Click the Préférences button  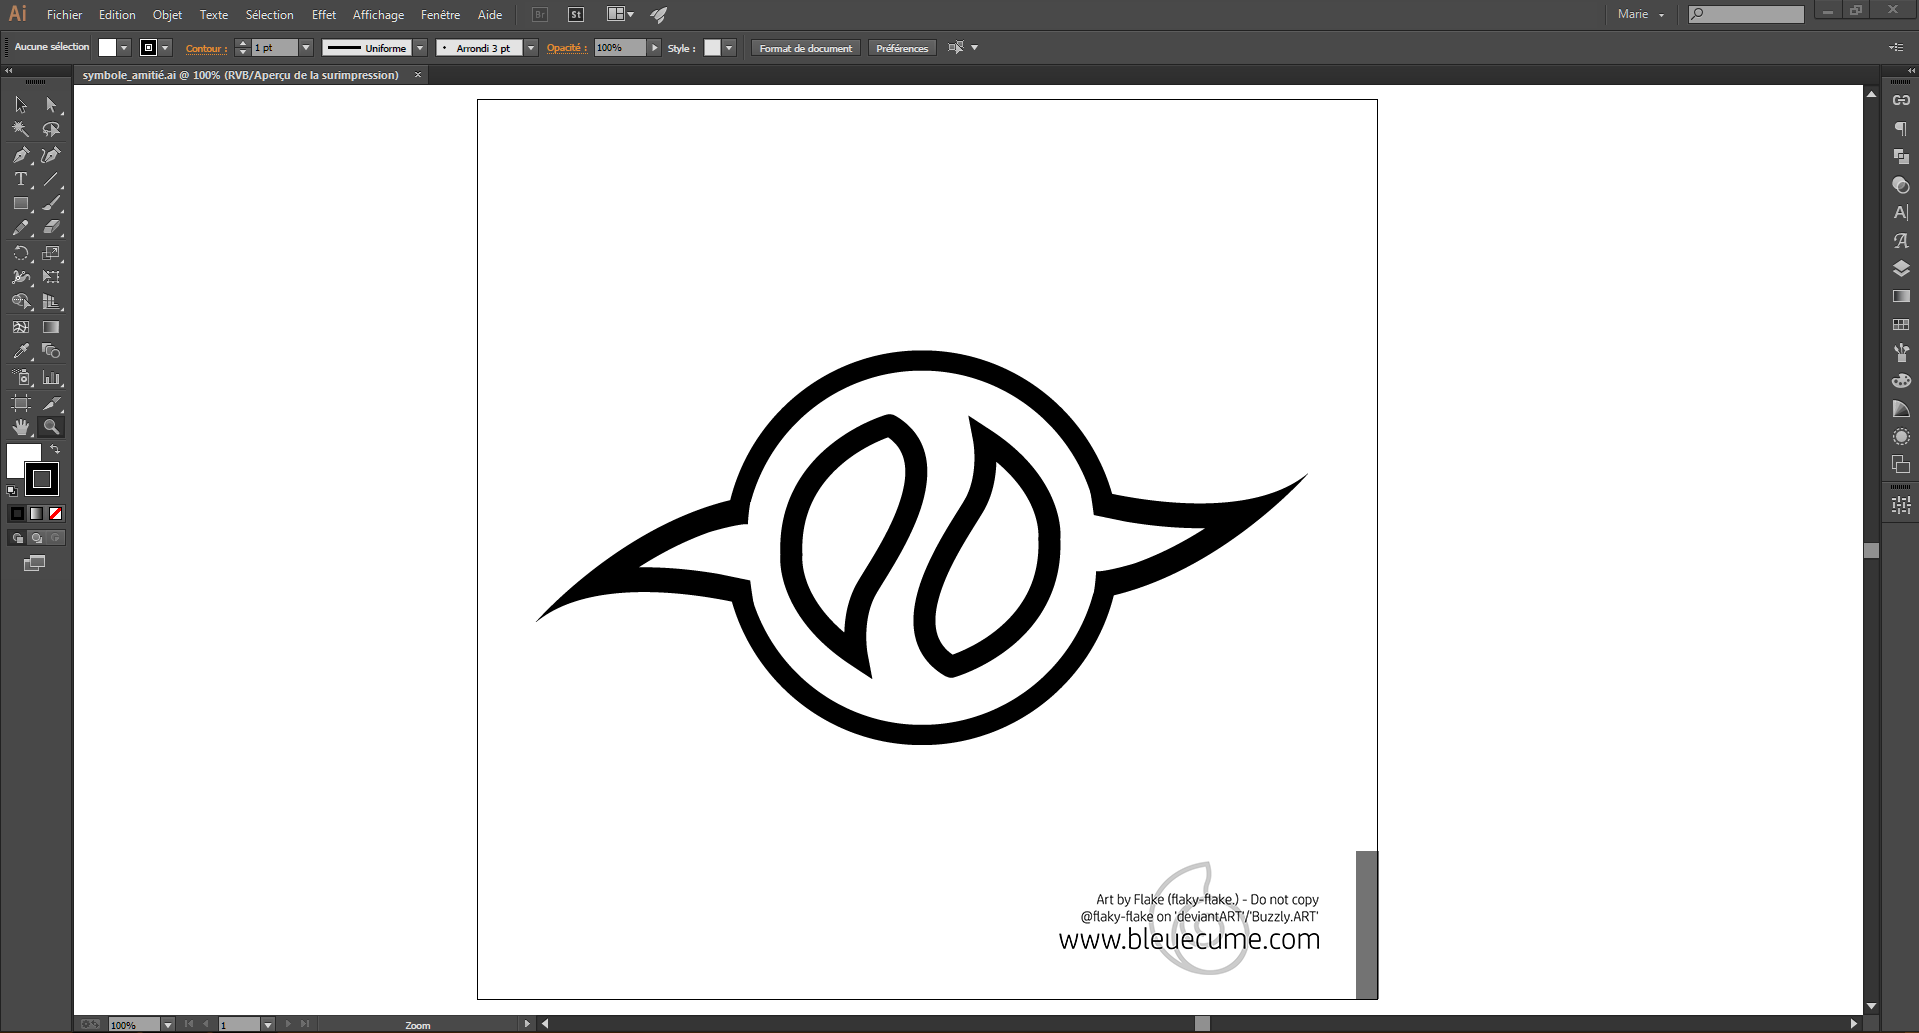coord(902,48)
